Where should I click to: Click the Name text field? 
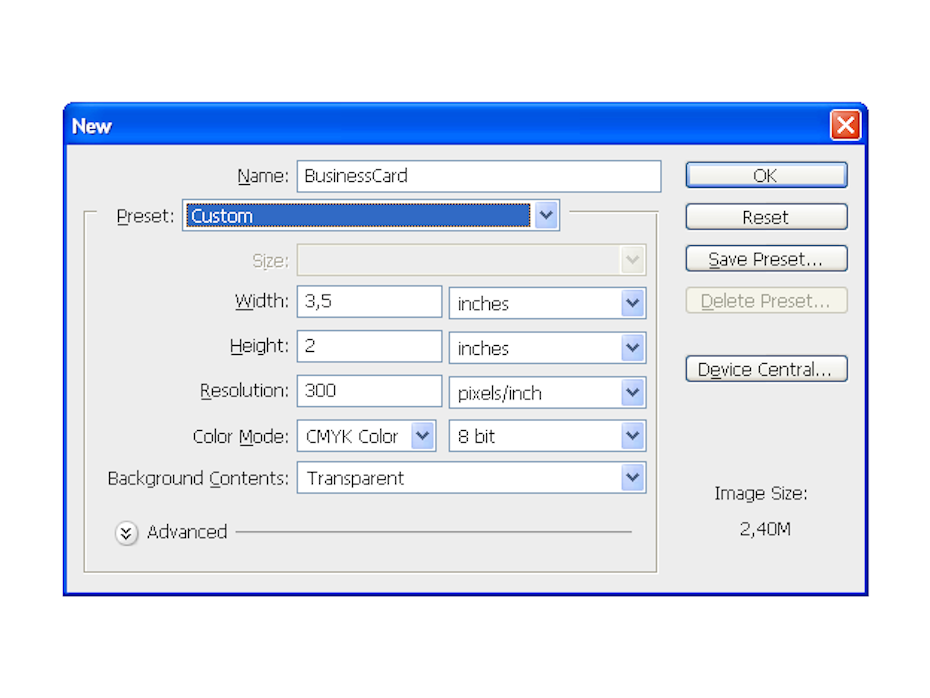478,176
